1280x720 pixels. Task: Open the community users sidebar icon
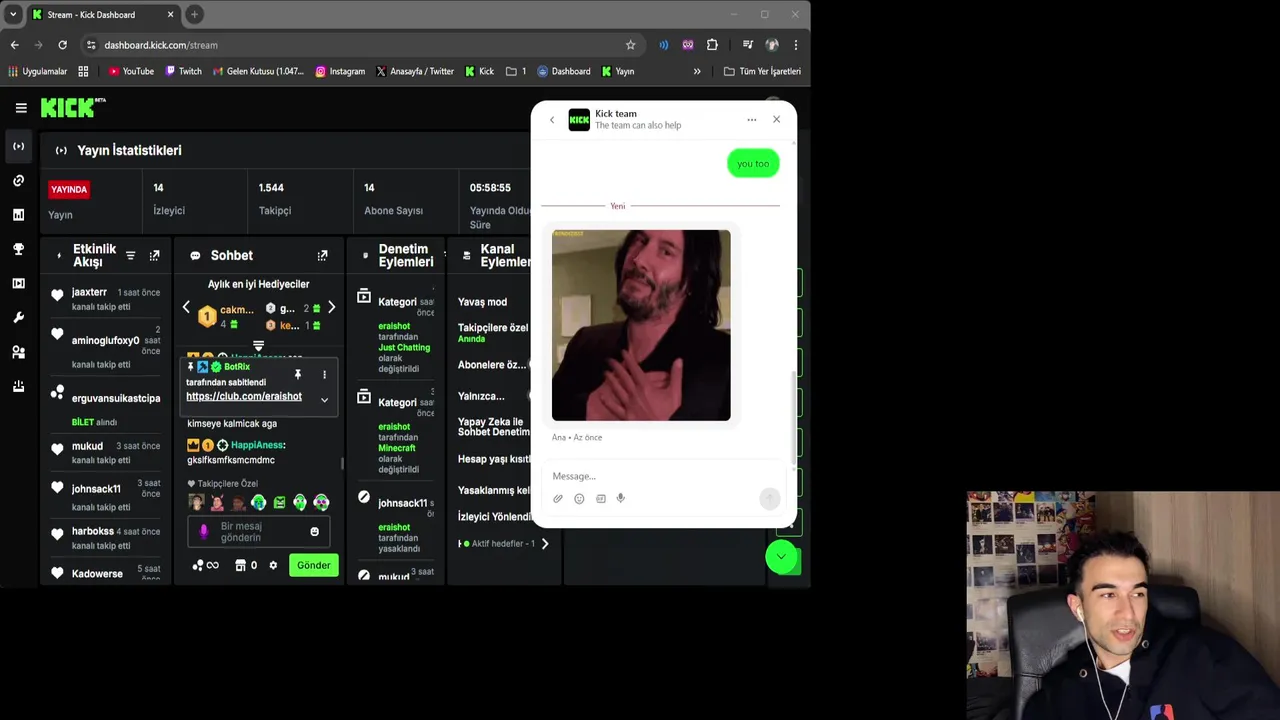[18, 352]
